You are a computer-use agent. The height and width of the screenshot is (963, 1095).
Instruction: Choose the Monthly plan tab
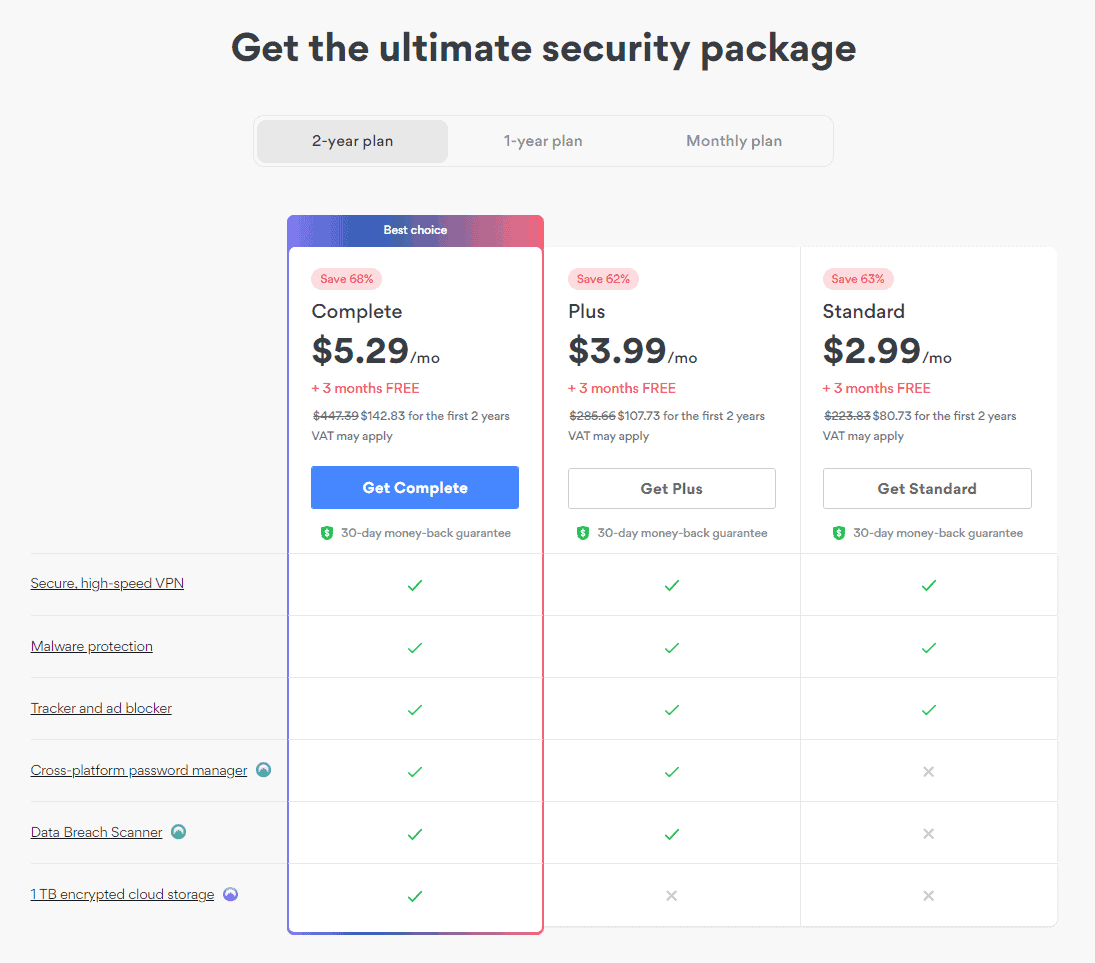pyautogui.click(x=734, y=141)
